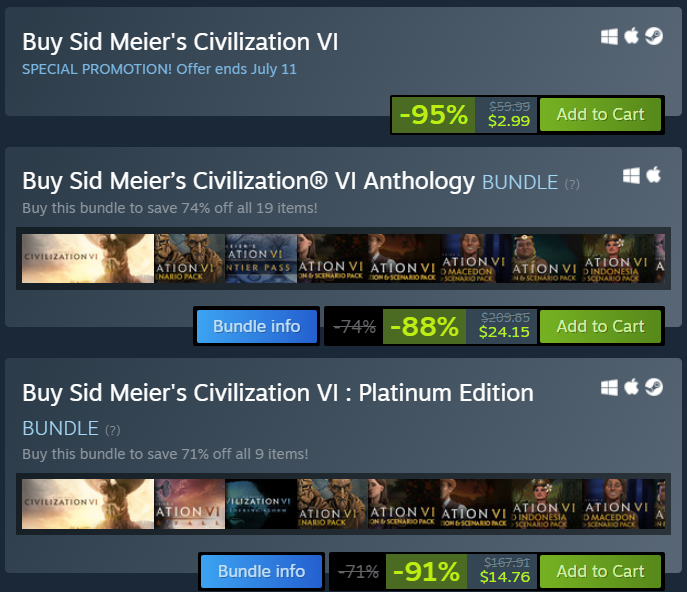The width and height of the screenshot is (687, 592).
Task: Add Civilization VI base game to cart
Action: click(600, 114)
